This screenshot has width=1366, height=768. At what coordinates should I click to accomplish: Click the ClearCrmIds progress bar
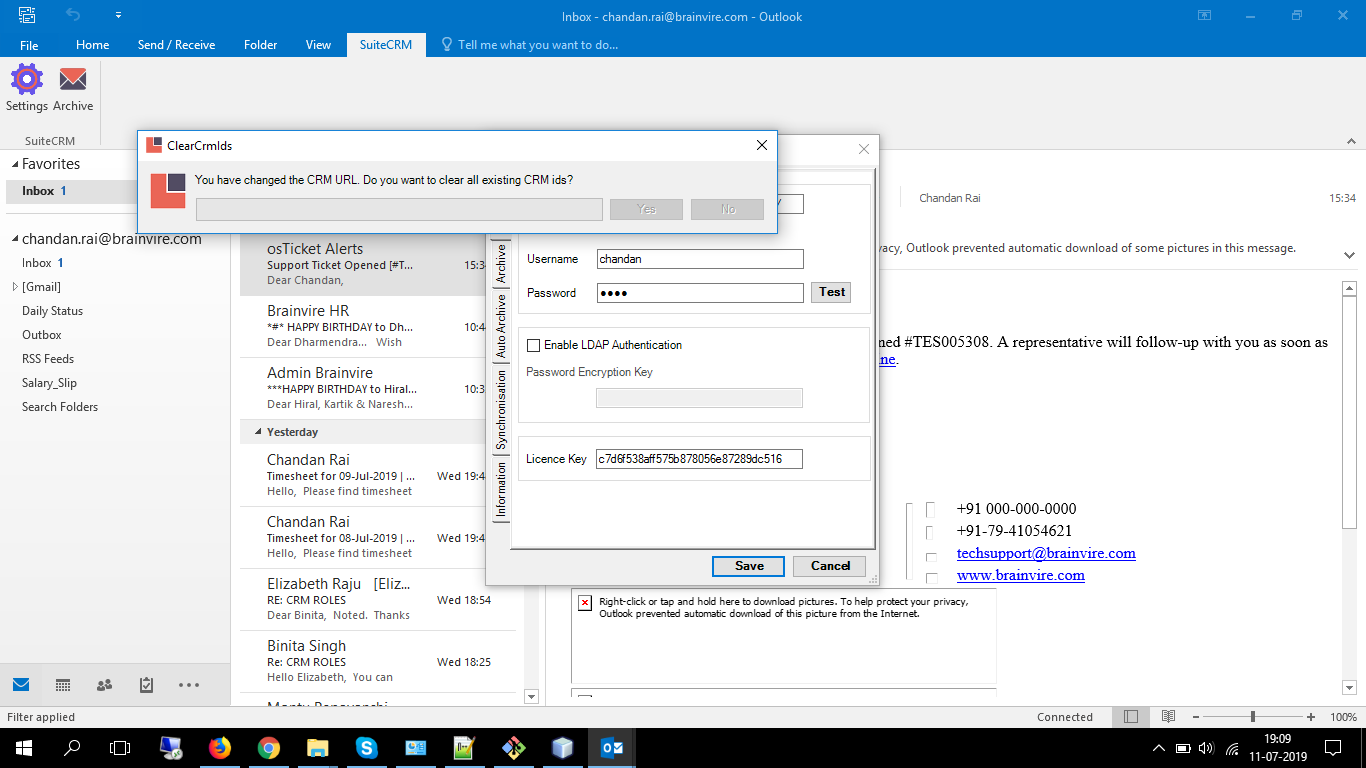click(399, 209)
